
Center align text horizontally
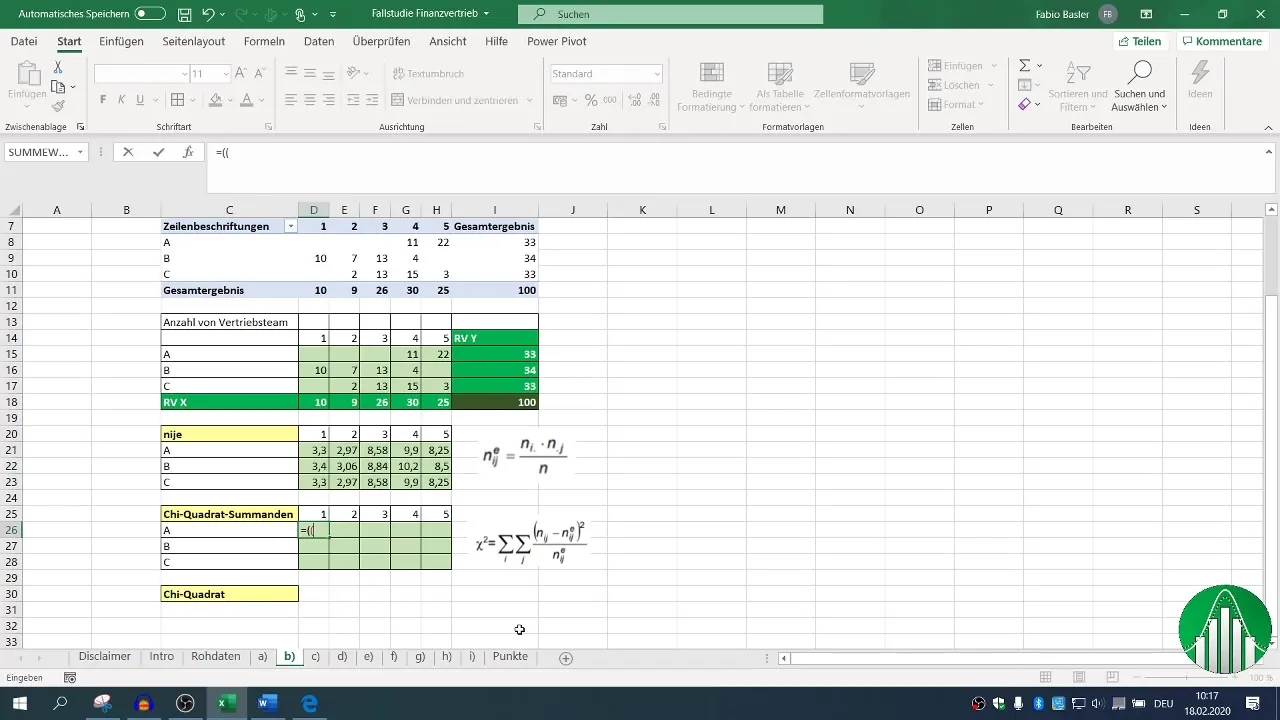(311, 100)
